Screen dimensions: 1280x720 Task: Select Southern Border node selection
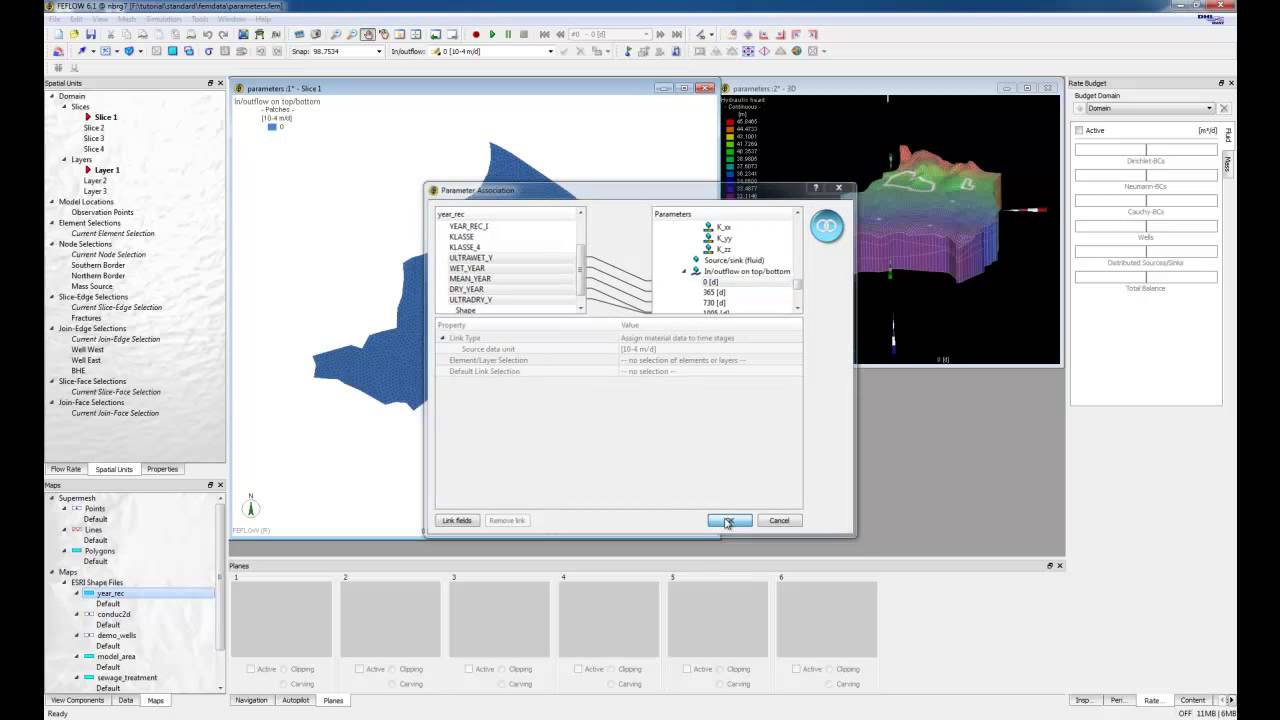click(x=98, y=265)
